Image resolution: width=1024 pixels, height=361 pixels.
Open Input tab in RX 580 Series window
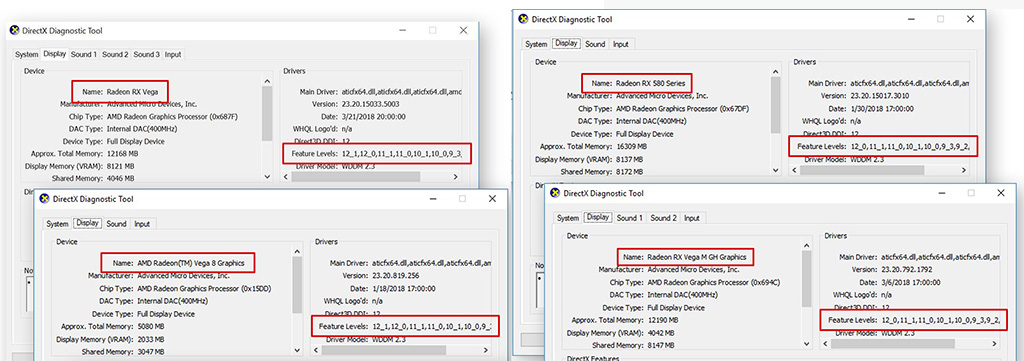coord(621,44)
